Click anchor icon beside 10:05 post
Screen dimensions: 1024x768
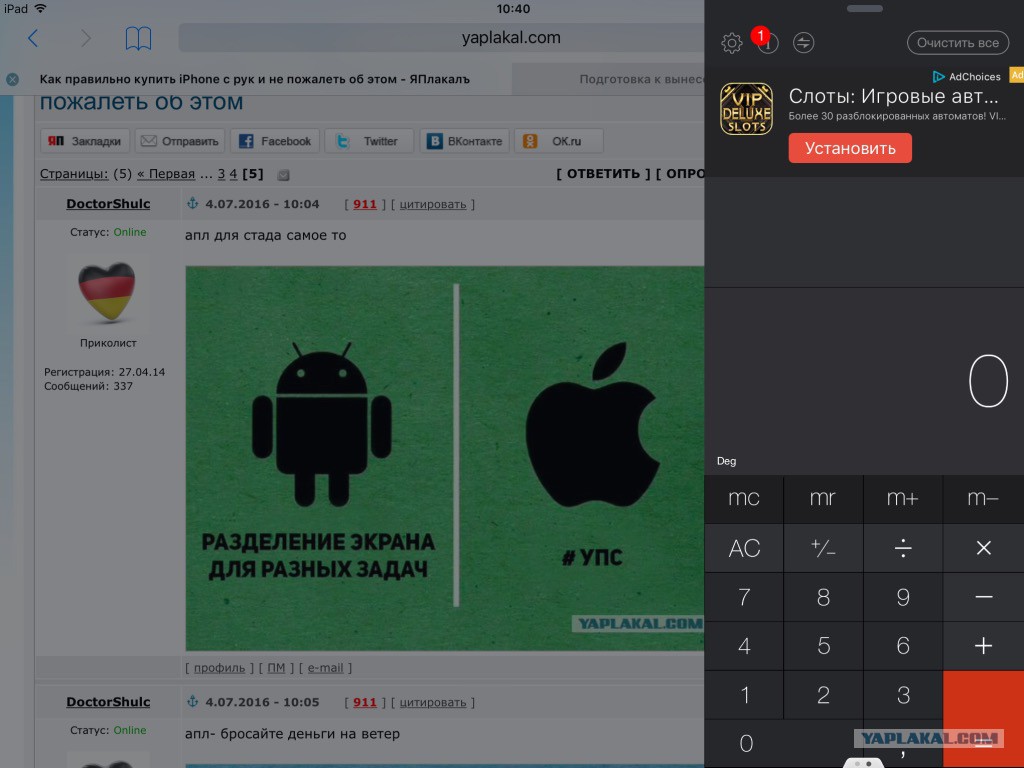click(x=193, y=702)
